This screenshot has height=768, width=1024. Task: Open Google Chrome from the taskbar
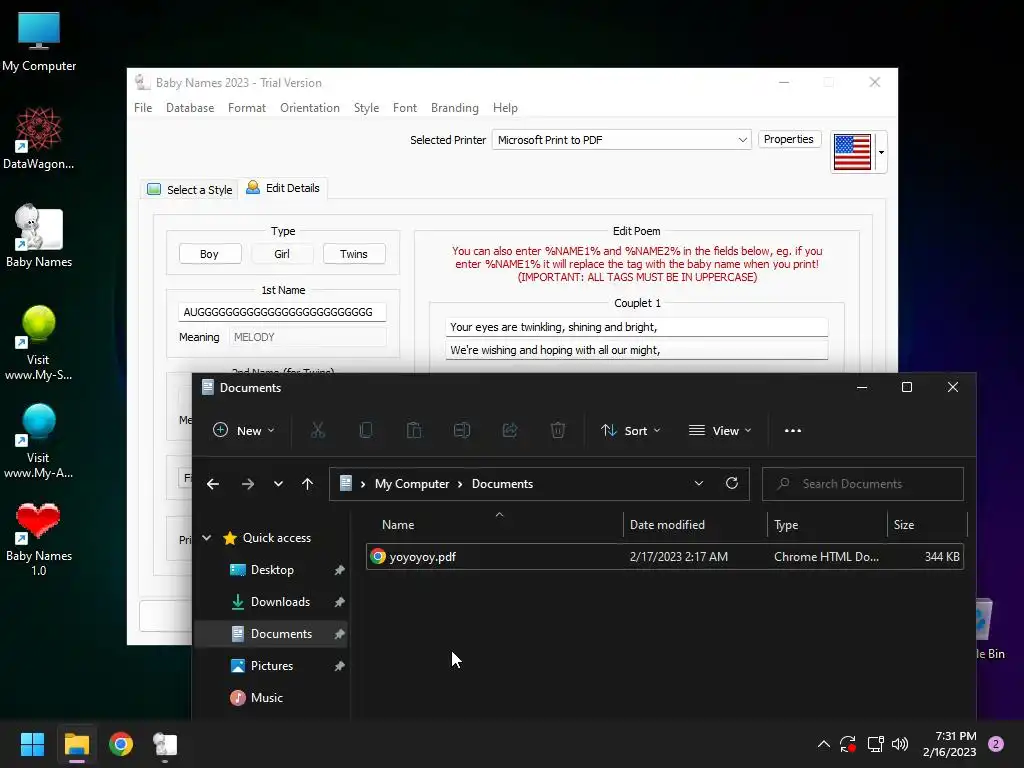coord(121,744)
